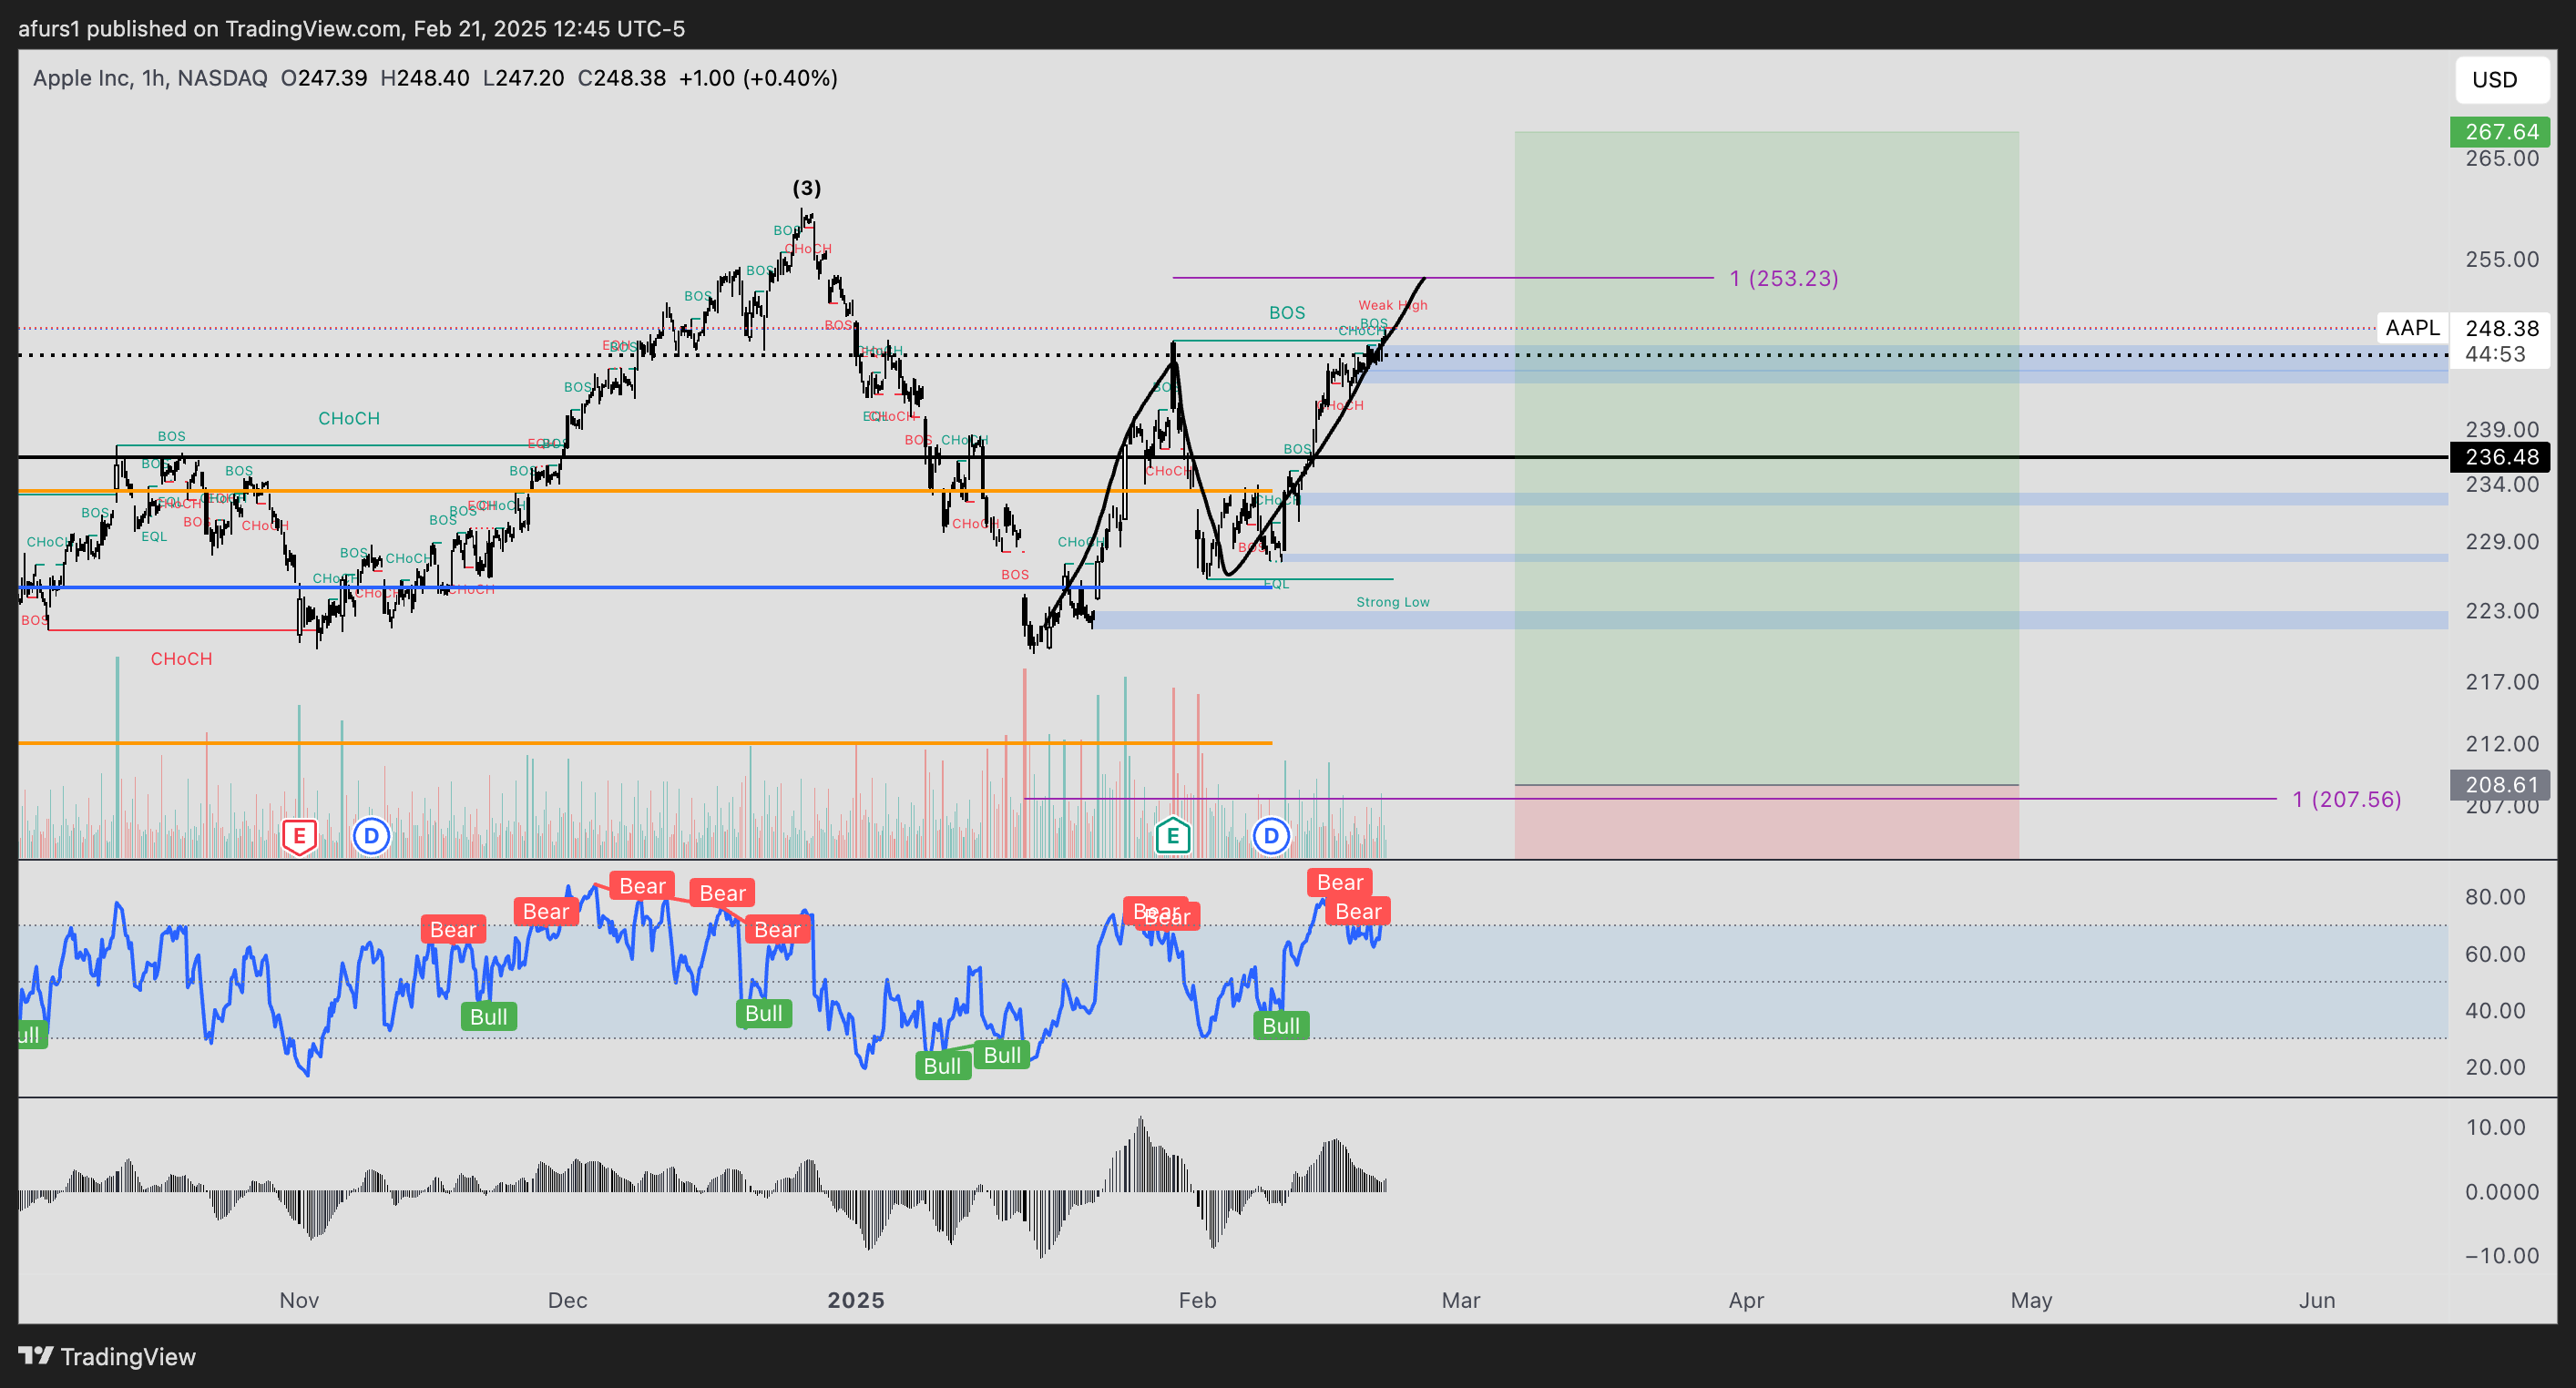Click the 217.00 price axis value
The image size is (2576, 1388).
click(2502, 682)
